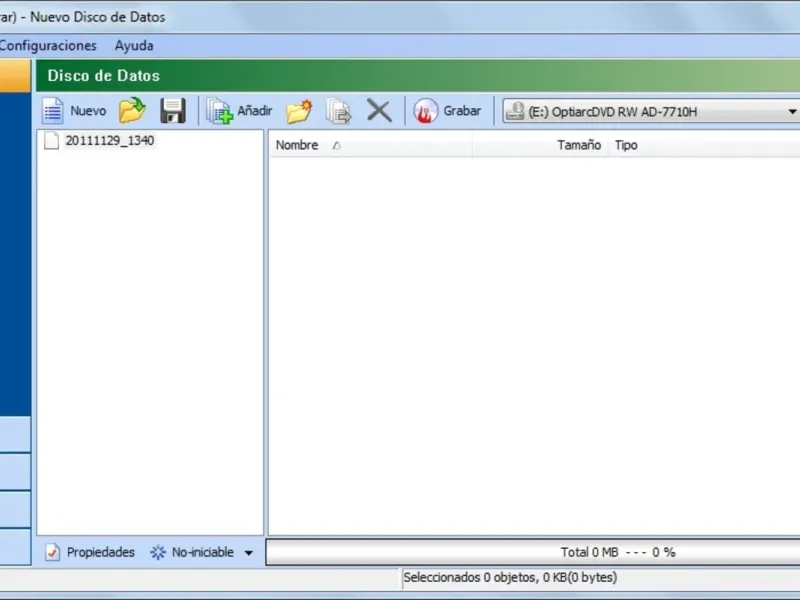The image size is (800, 600).
Task: Click the disc drive icon in the drive selector
Action: click(515, 111)
